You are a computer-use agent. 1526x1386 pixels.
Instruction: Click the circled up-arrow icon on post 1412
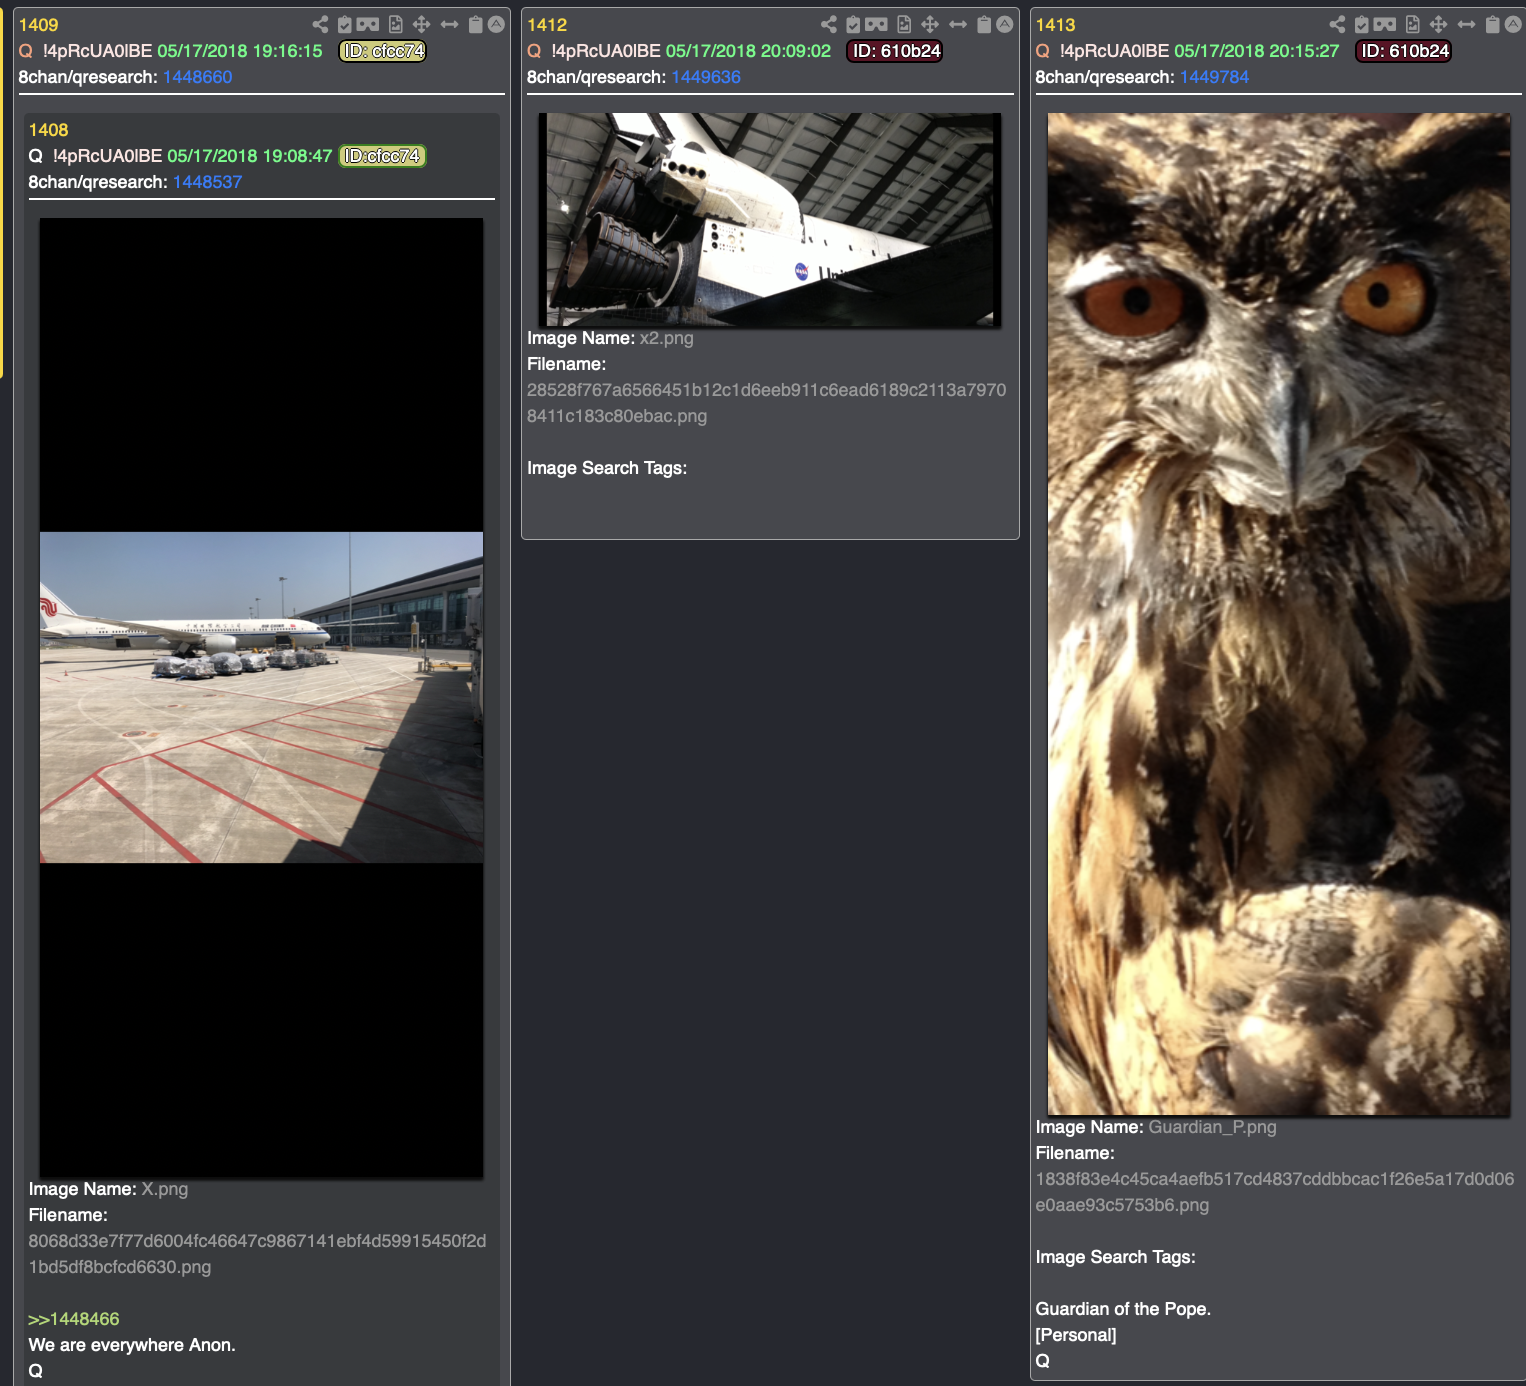[1005, 24]
